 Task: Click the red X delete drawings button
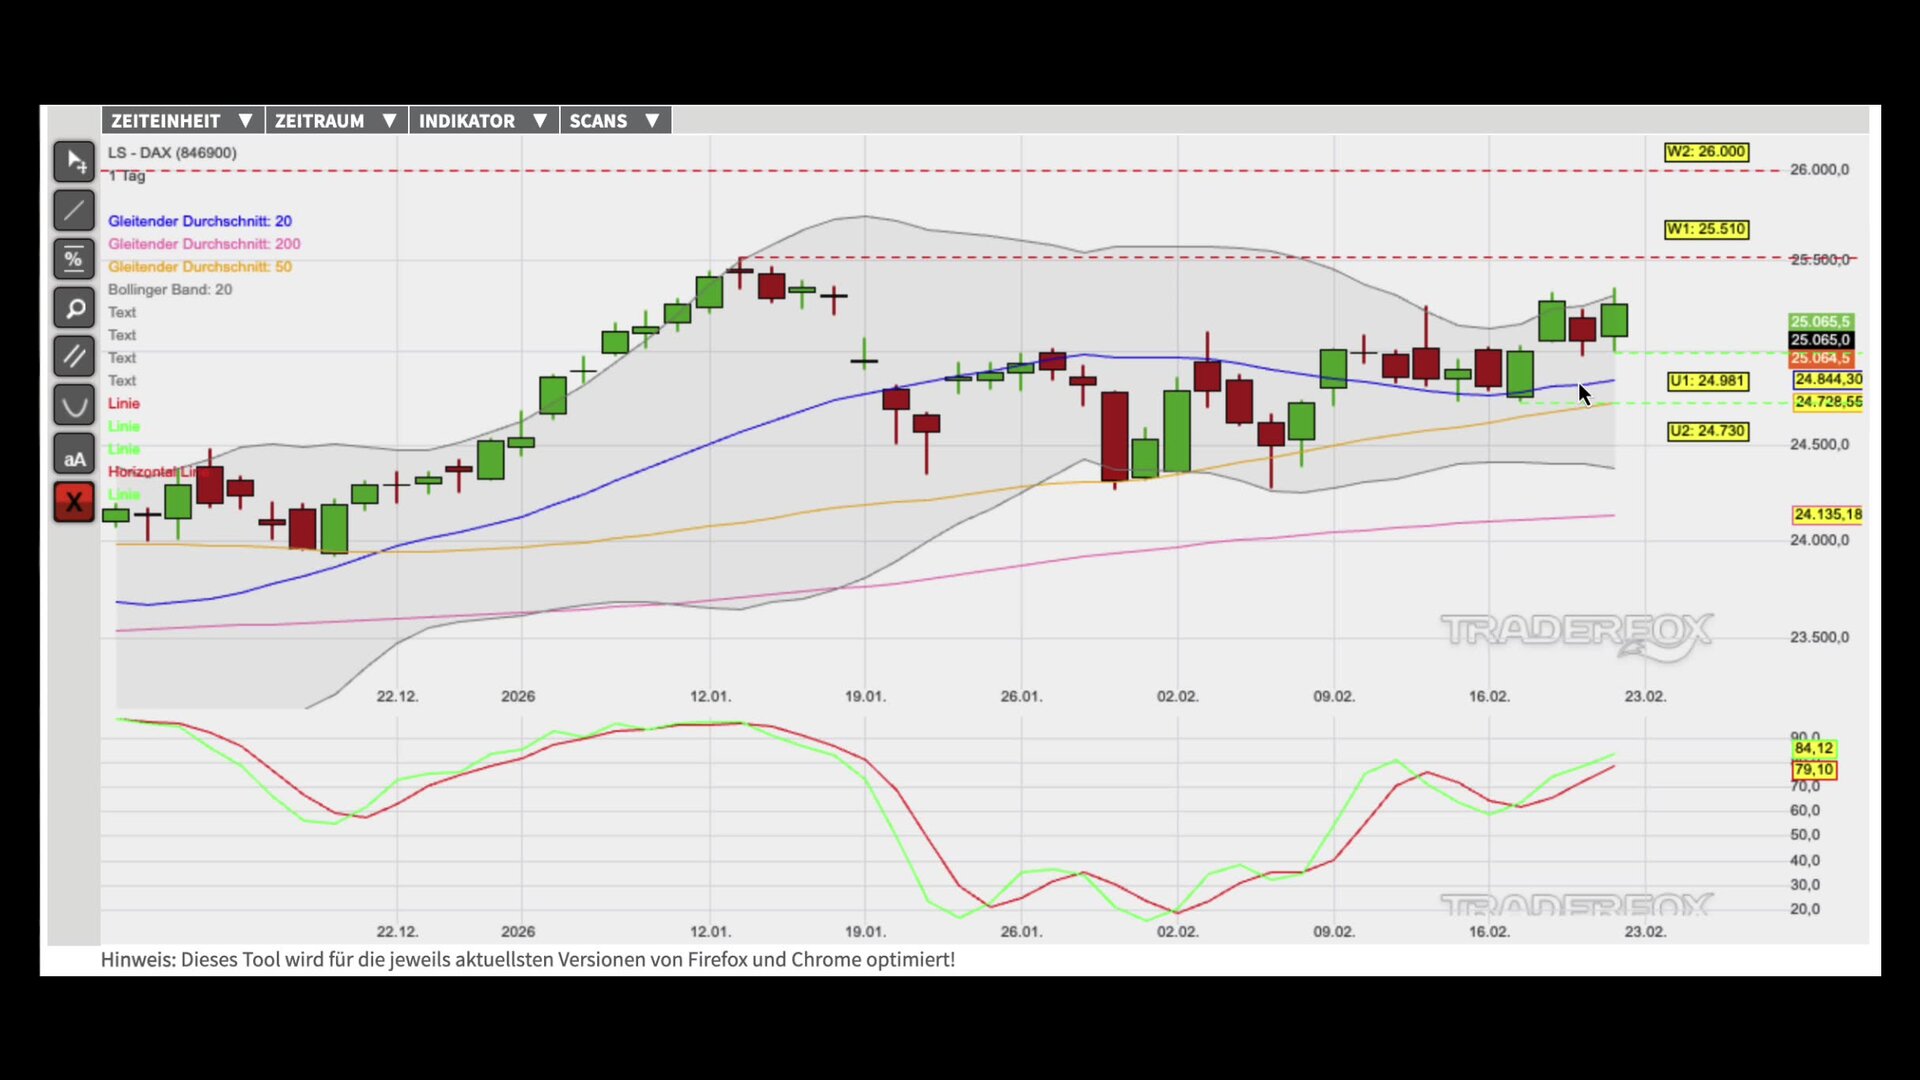(74, 503)
